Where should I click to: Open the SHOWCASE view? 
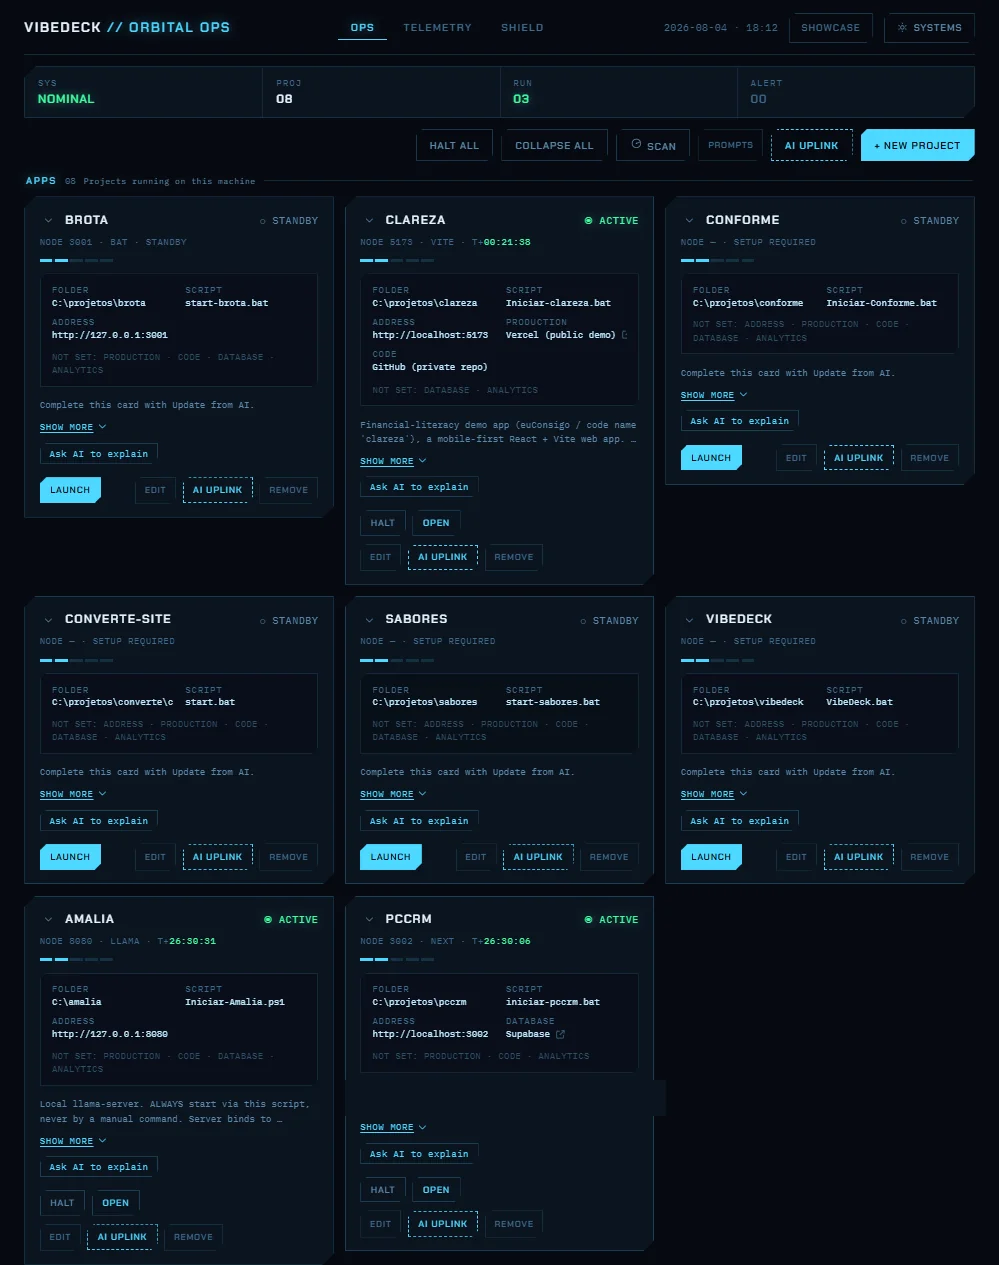(830, 28)
